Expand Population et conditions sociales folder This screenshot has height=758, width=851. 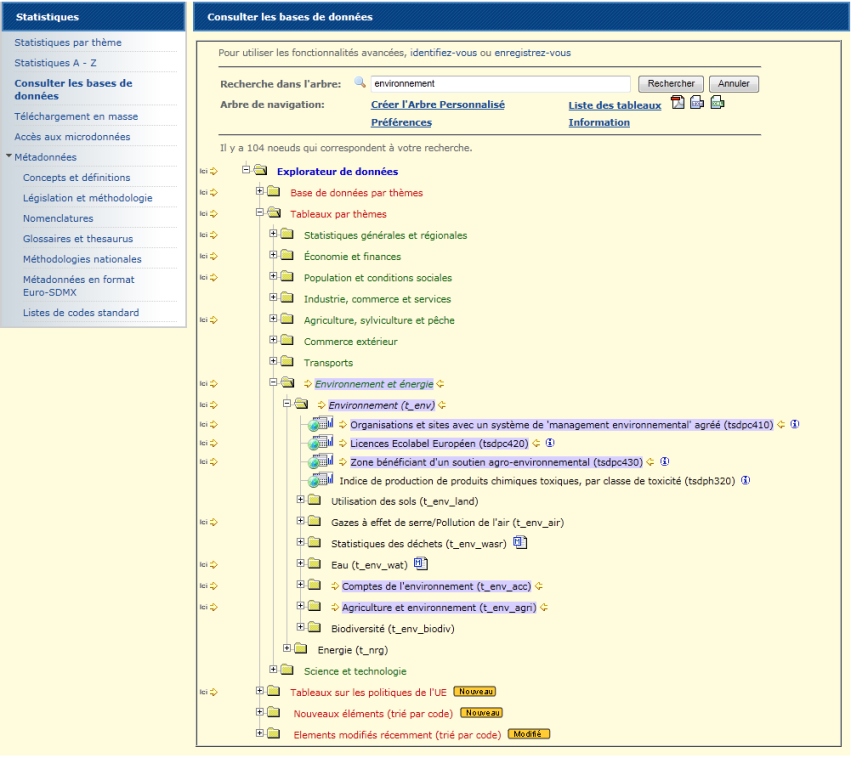coord(273,276)
